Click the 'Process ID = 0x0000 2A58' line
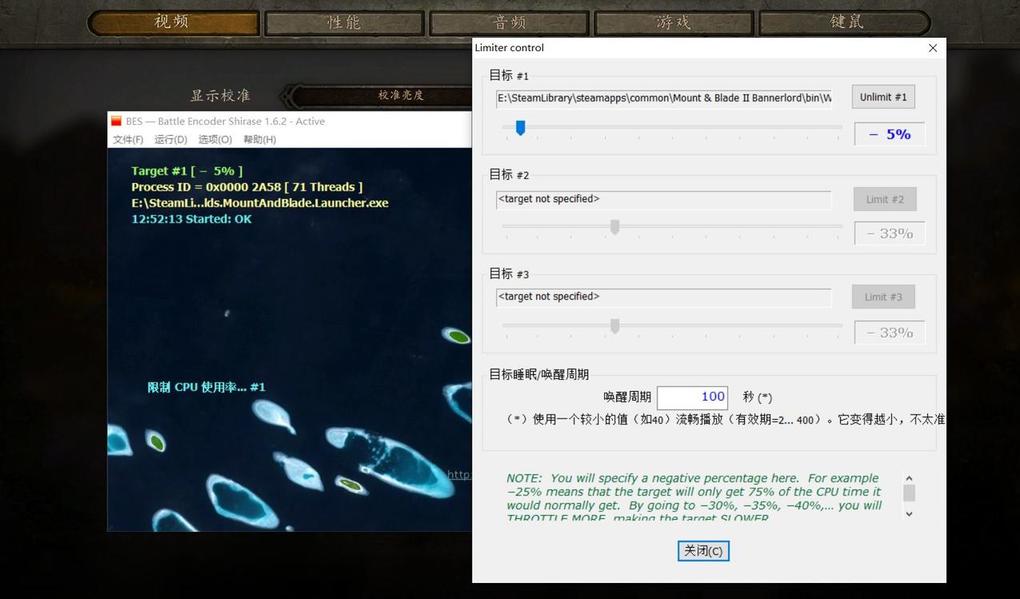Image resolution: width=1020 pixels, height=599 pixels. pos(247,187)
